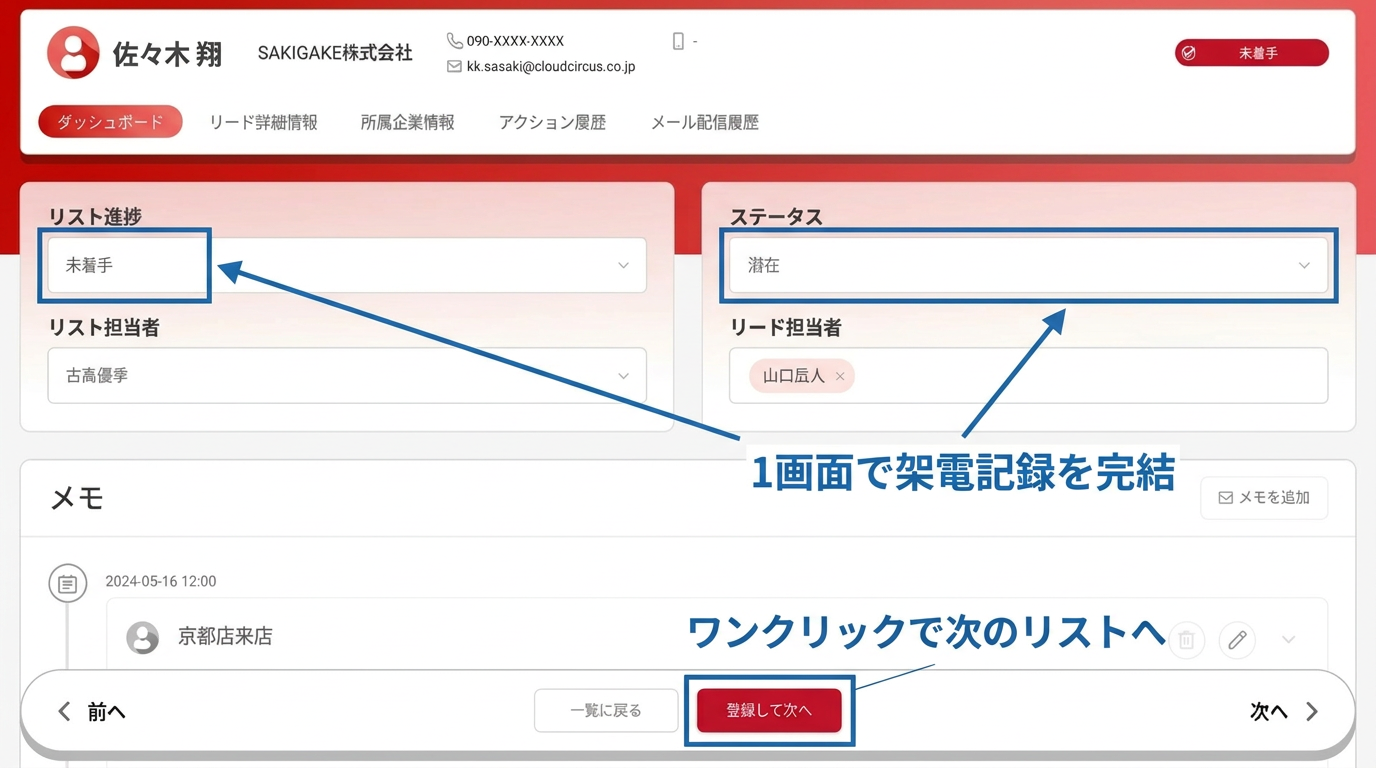Screen dimensions: 1376x768
Task: Click the memo note icon on the timeline
Action: [67, 584]
